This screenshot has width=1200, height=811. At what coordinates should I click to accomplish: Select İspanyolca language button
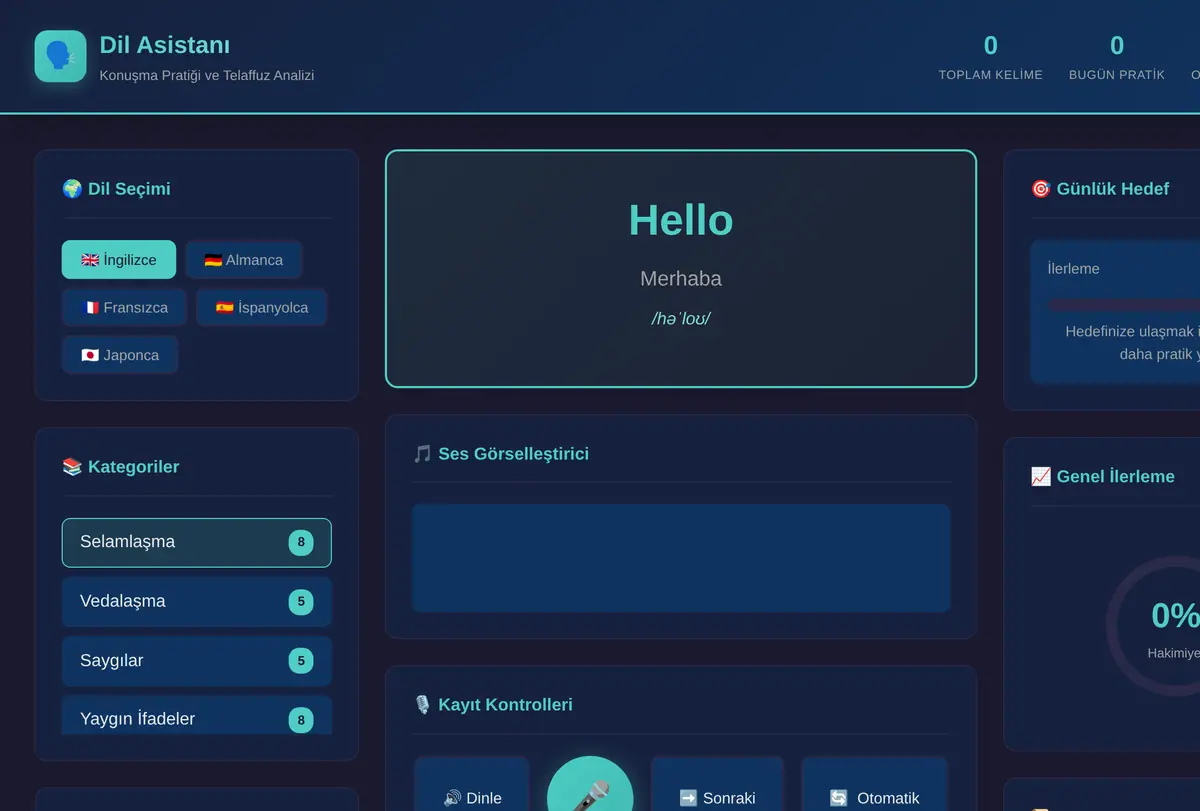pyautogui.click(x=262, y=307)
